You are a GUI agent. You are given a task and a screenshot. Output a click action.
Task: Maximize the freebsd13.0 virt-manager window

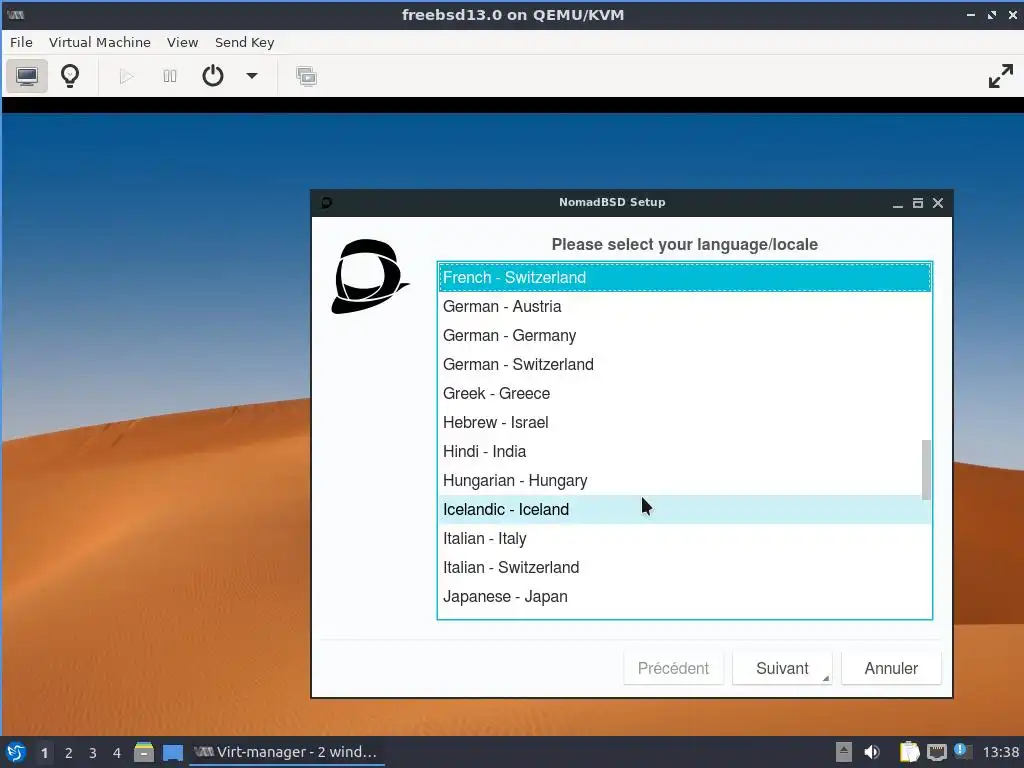(992, 14)
